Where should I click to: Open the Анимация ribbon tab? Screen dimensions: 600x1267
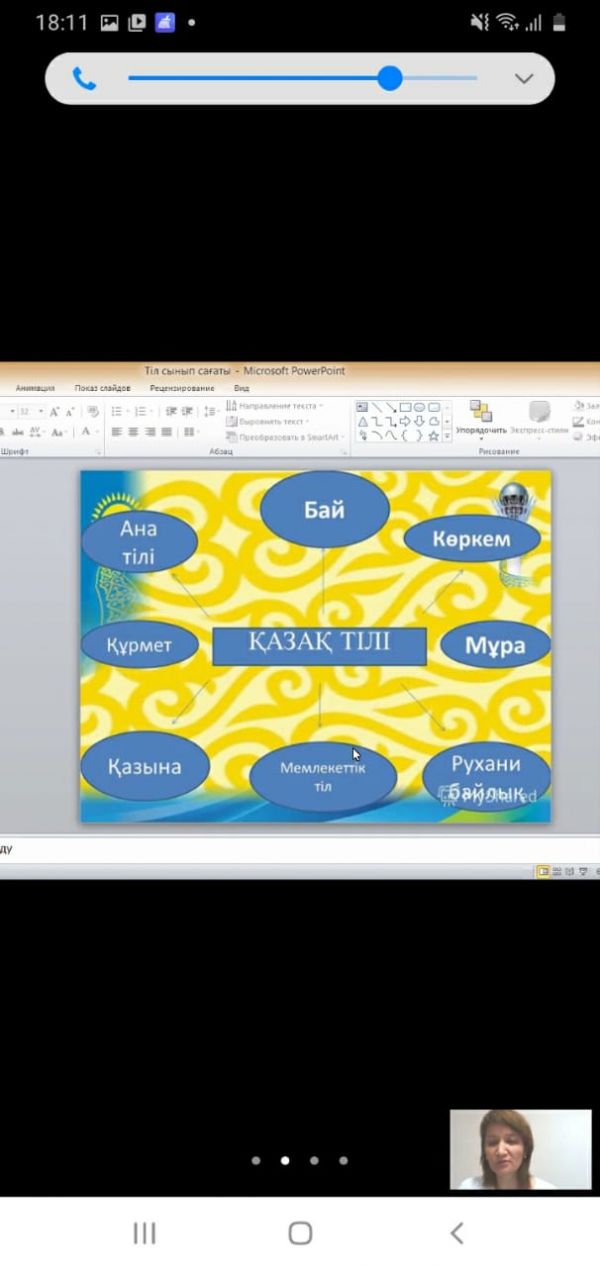[x=35, y=388]
